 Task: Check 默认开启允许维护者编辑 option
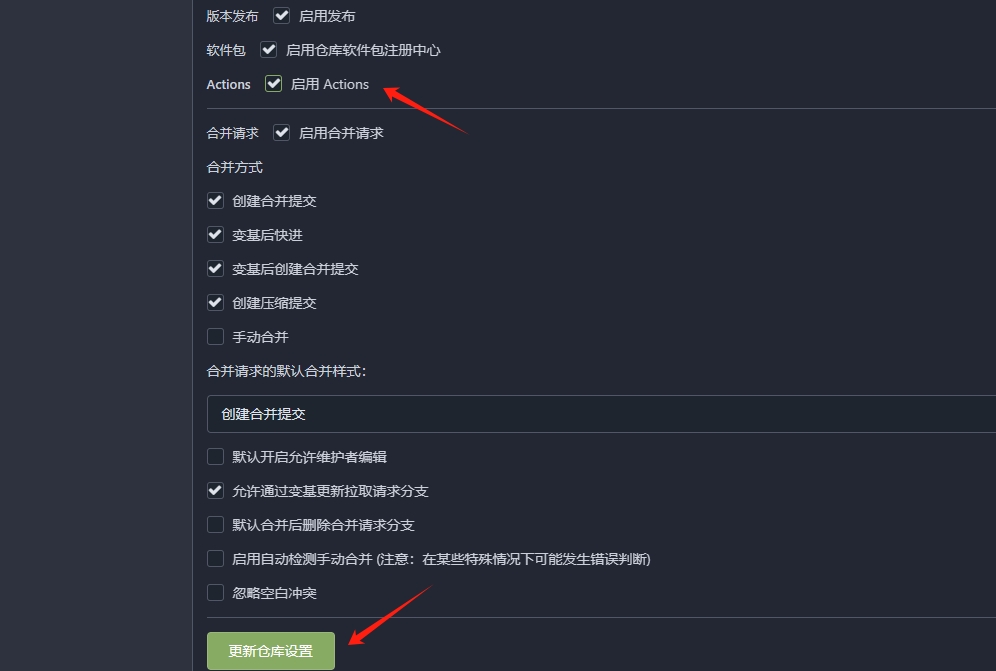pos(215,457)
